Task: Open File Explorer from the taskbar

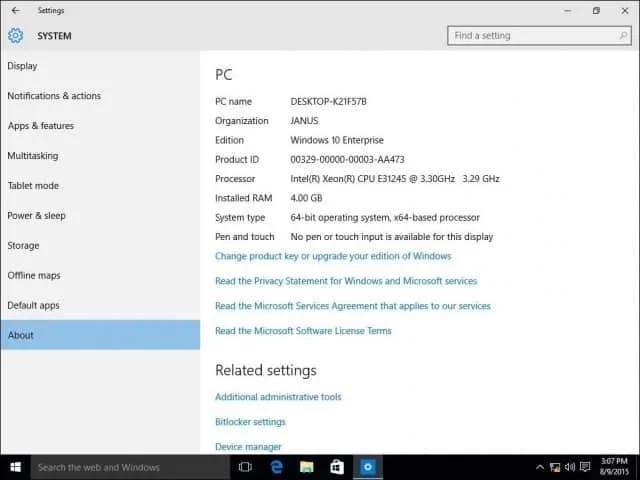Action: (x=307, y=467)
